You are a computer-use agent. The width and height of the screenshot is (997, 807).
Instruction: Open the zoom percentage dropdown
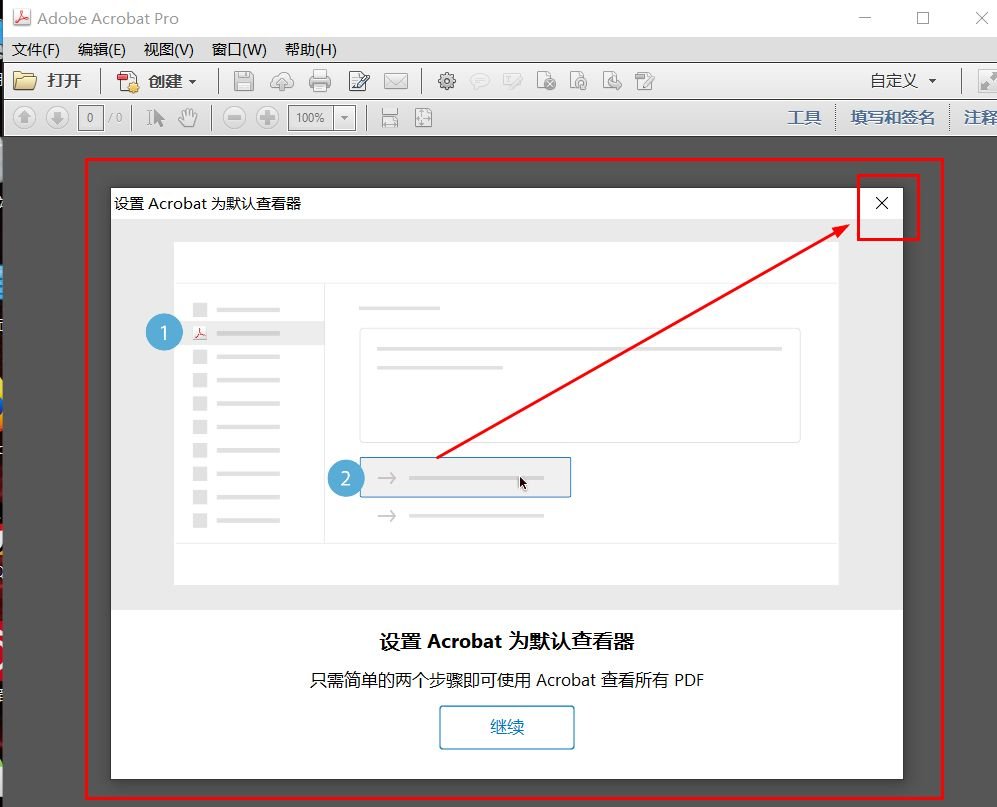344,118
